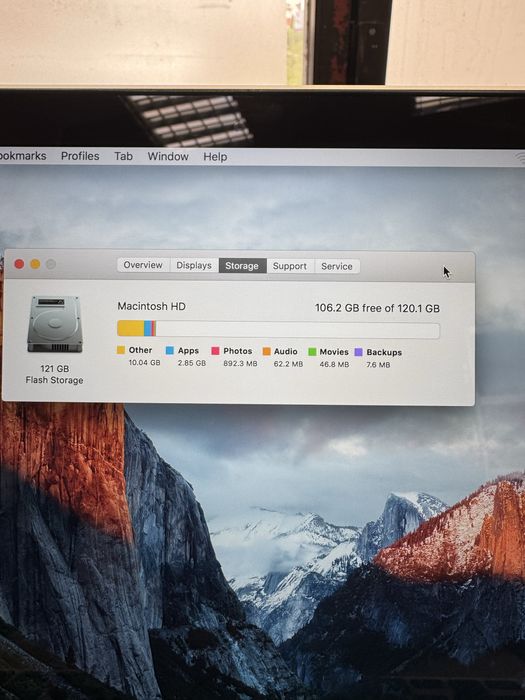The width and height of the screenshot is (525, 700).
Task: Click the 'Backups' legend label
Action: point(384,352)
